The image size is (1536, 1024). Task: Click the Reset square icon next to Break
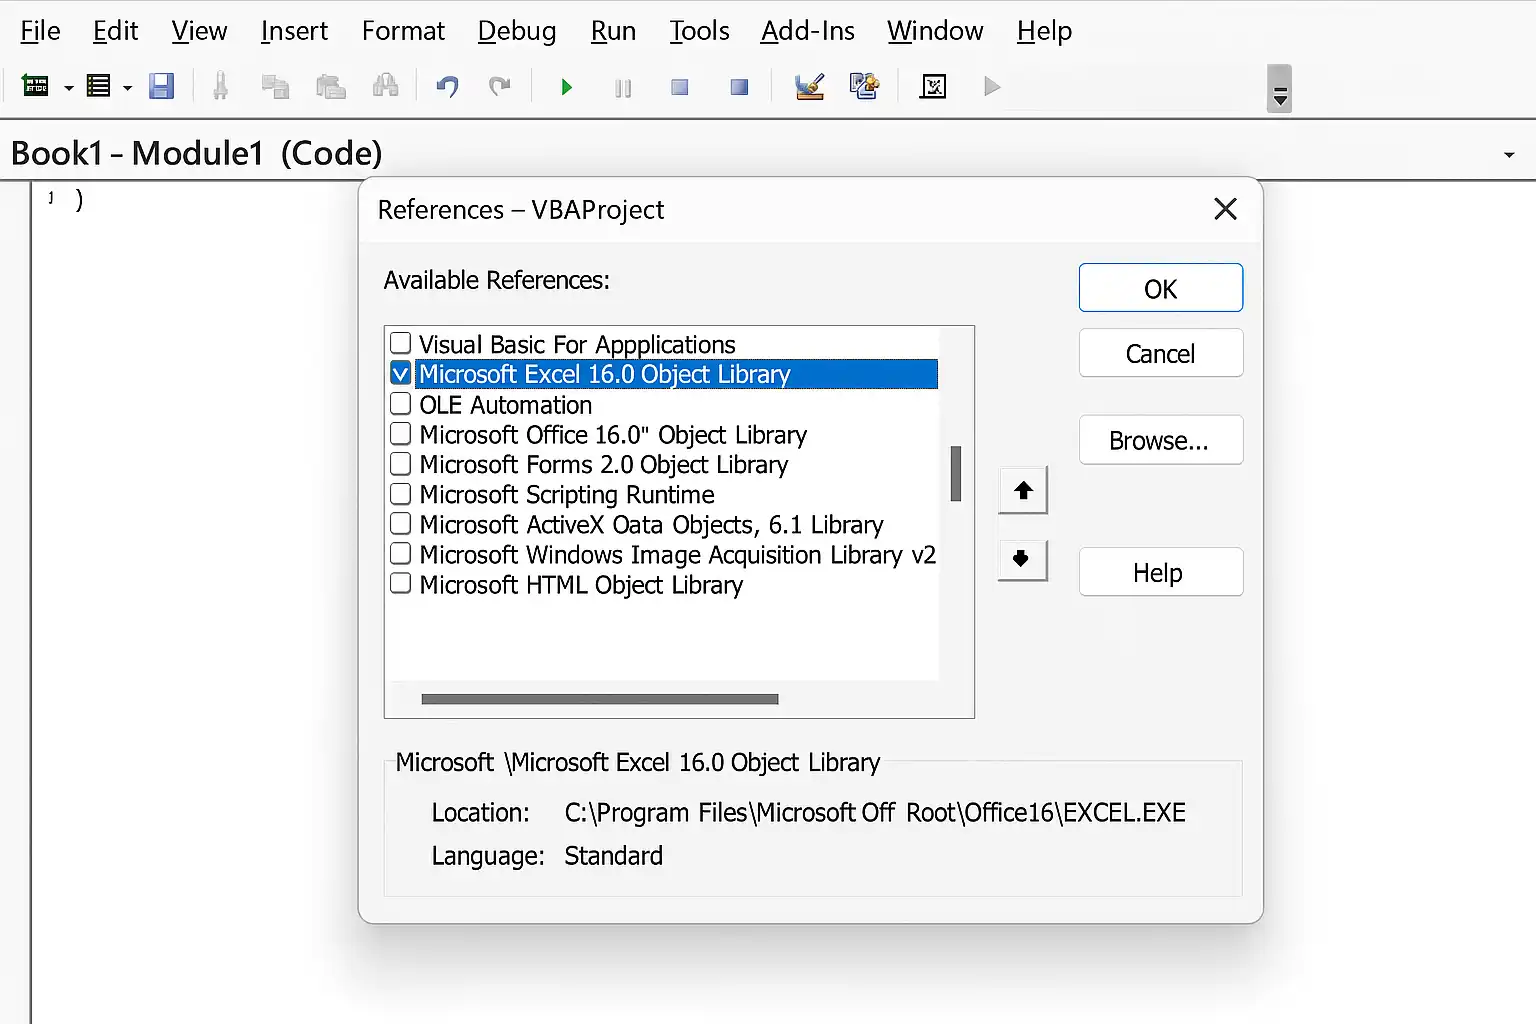click(680, 87)
